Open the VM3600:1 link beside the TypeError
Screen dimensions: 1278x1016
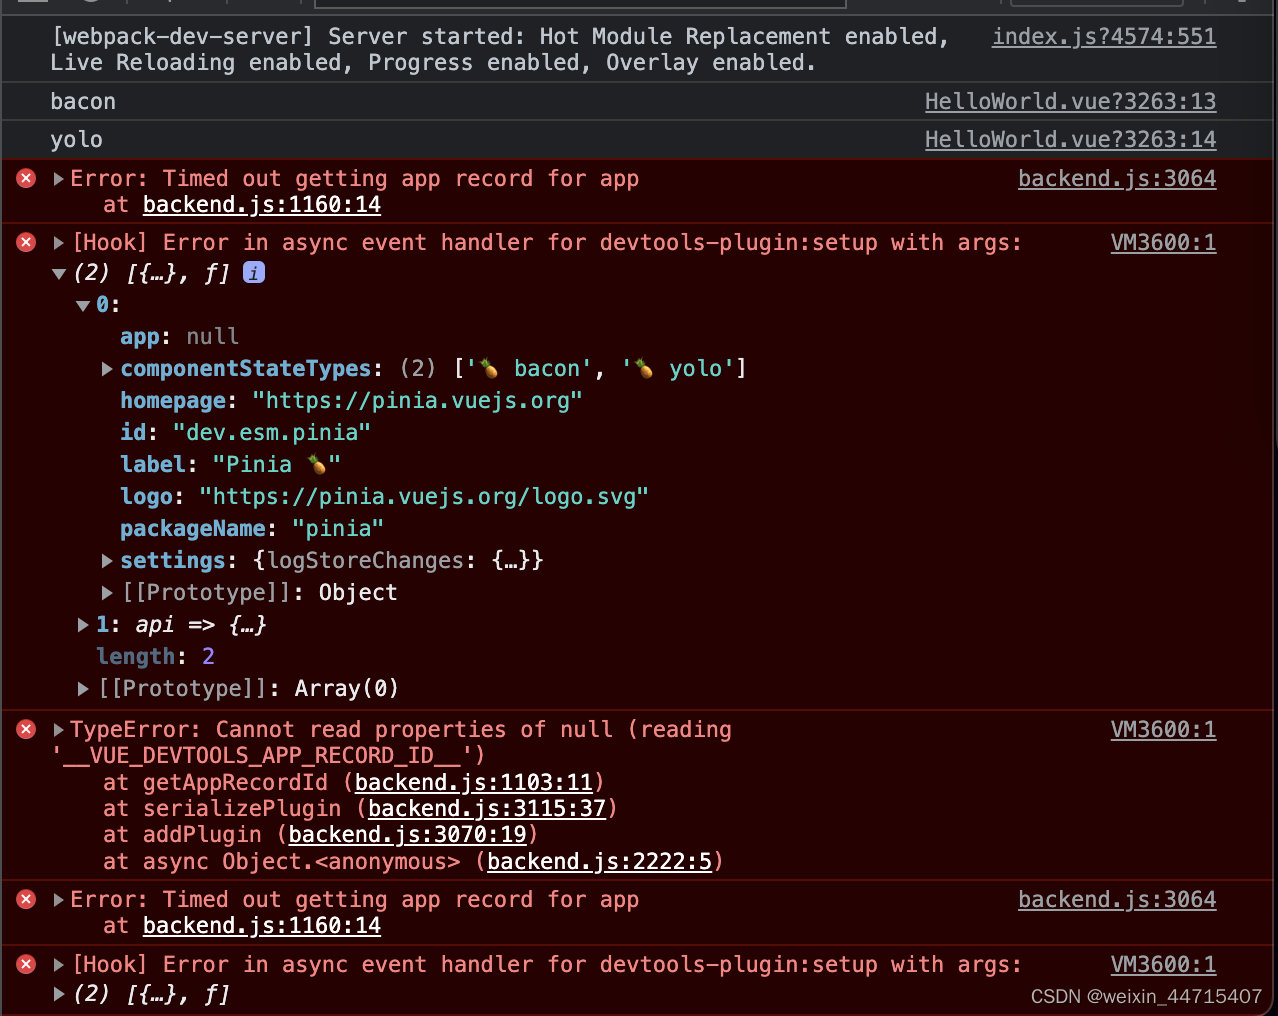coord(1163,729)
